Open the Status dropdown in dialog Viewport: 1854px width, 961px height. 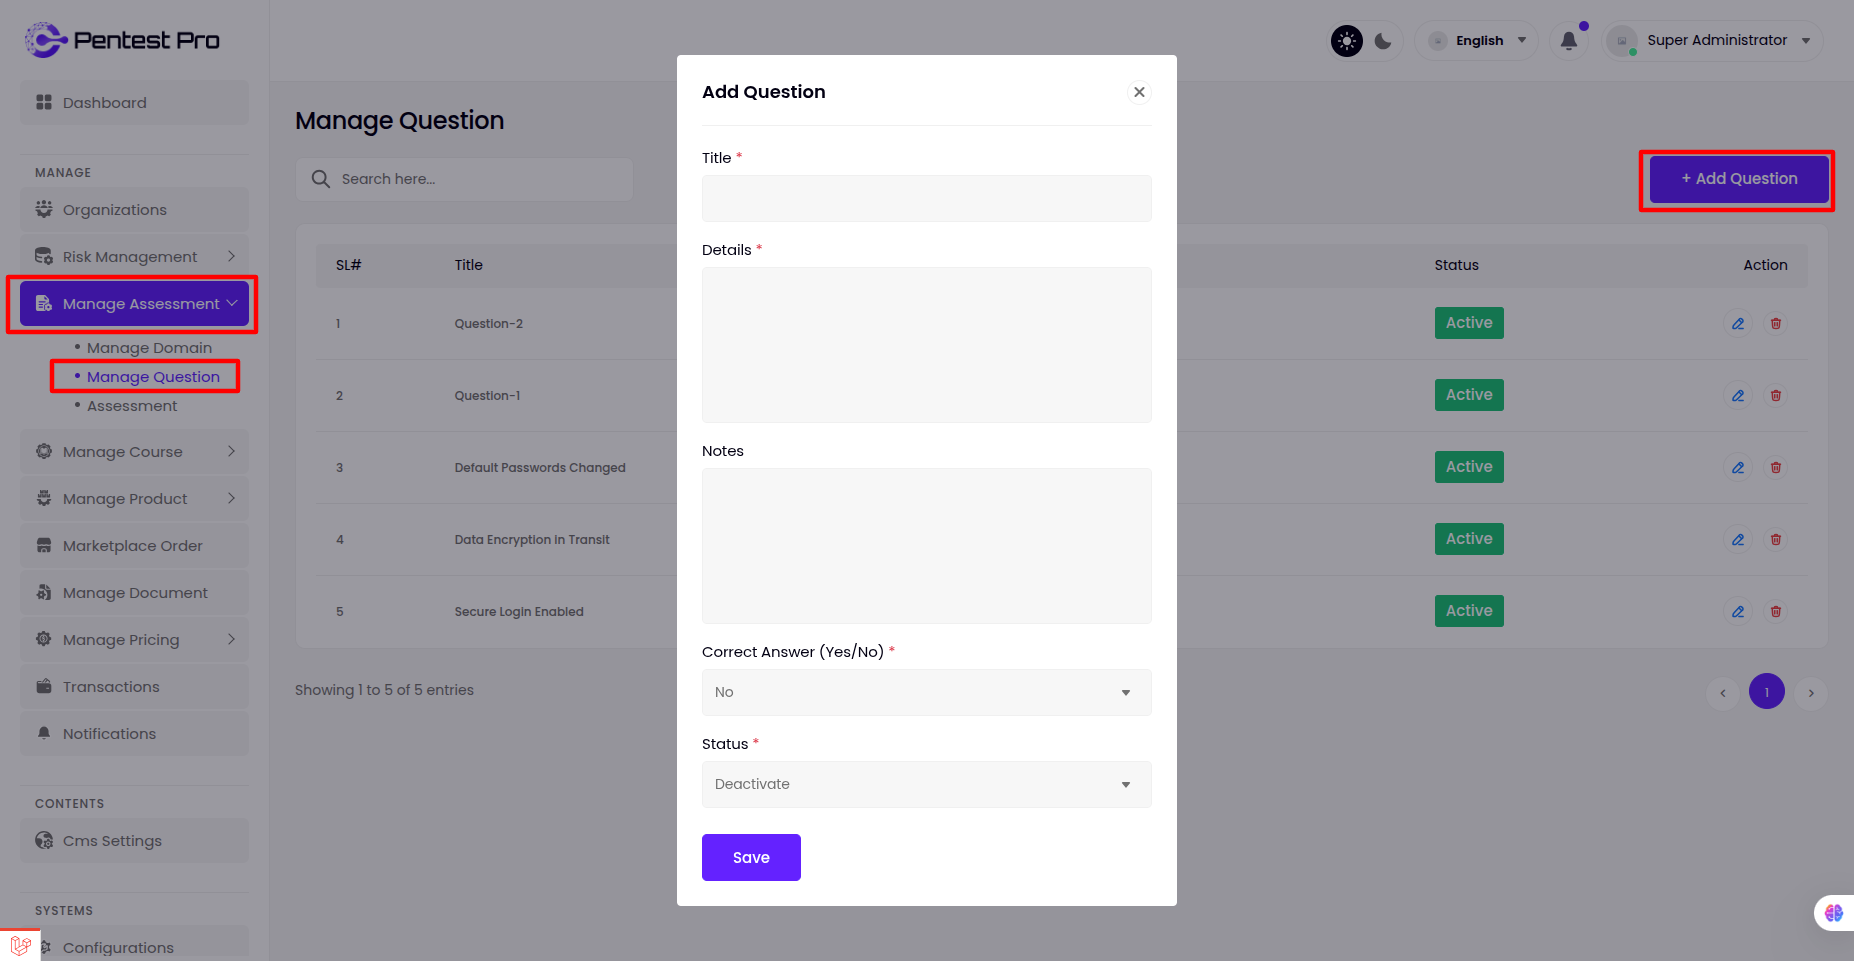[926, 784]
